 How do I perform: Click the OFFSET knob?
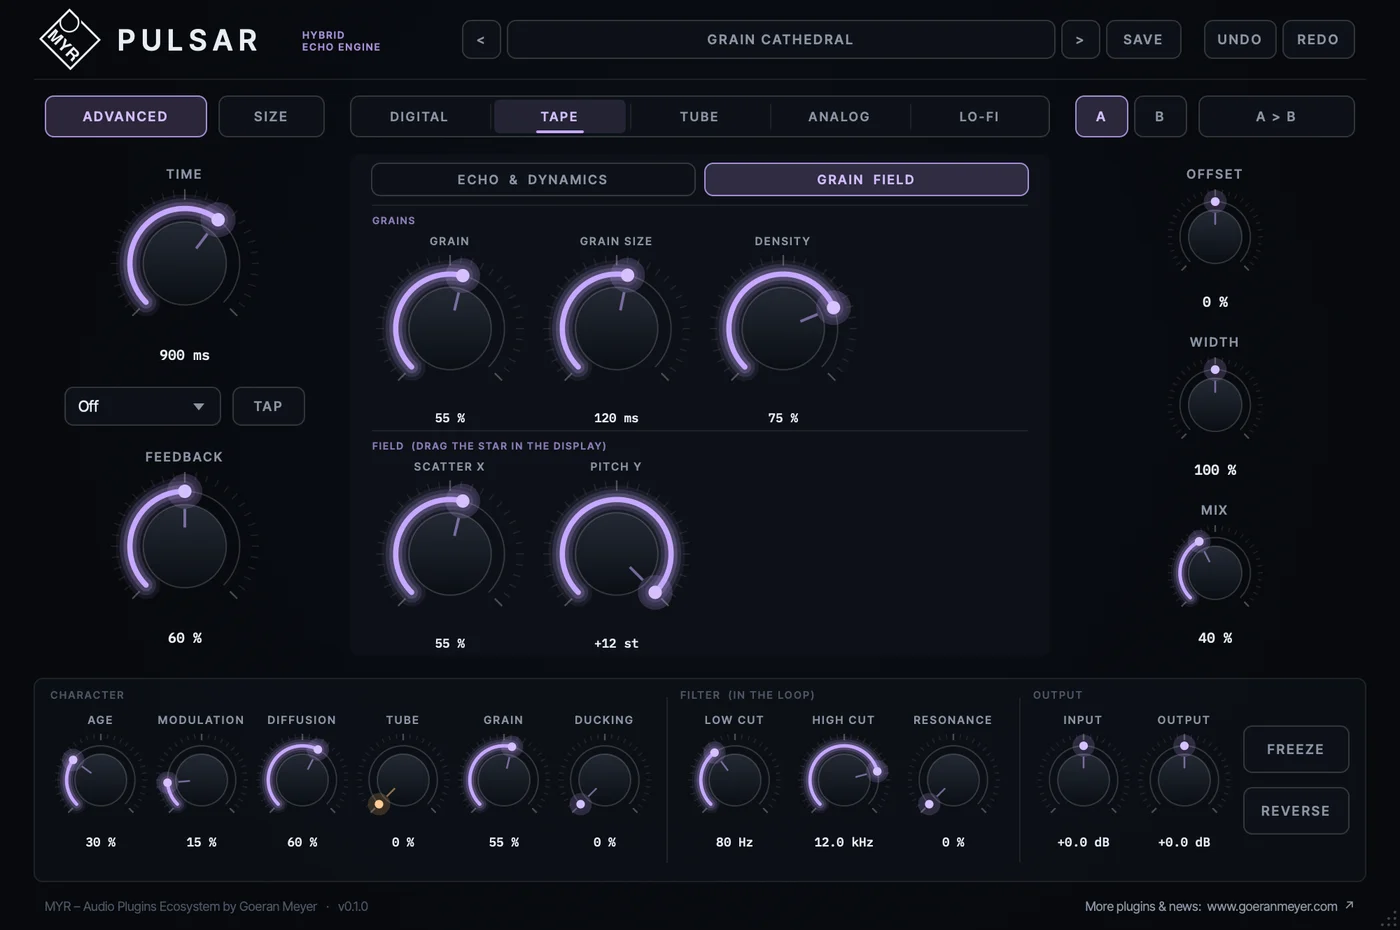[1214, 237]
